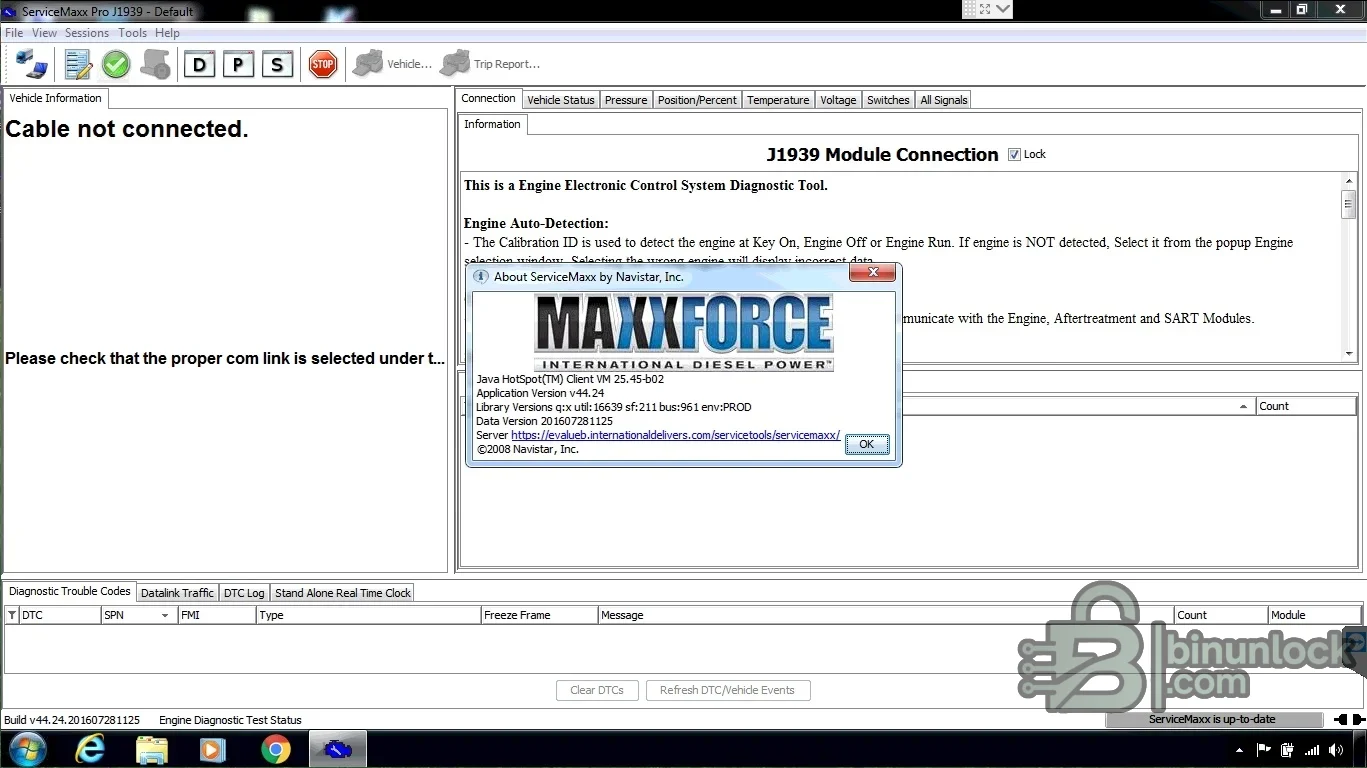The height and width of the screenshot is (768, 1367).
Task: Click the network signal tray icon
Action: (1312, 750)
